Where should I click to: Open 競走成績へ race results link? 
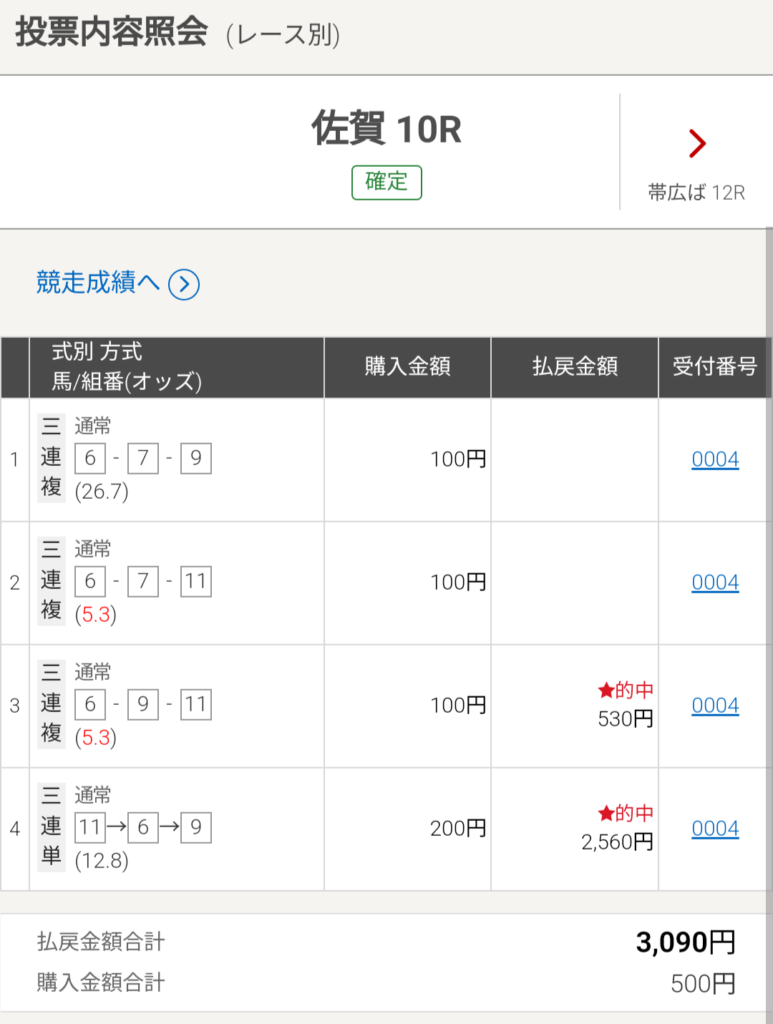coord(98,283)
